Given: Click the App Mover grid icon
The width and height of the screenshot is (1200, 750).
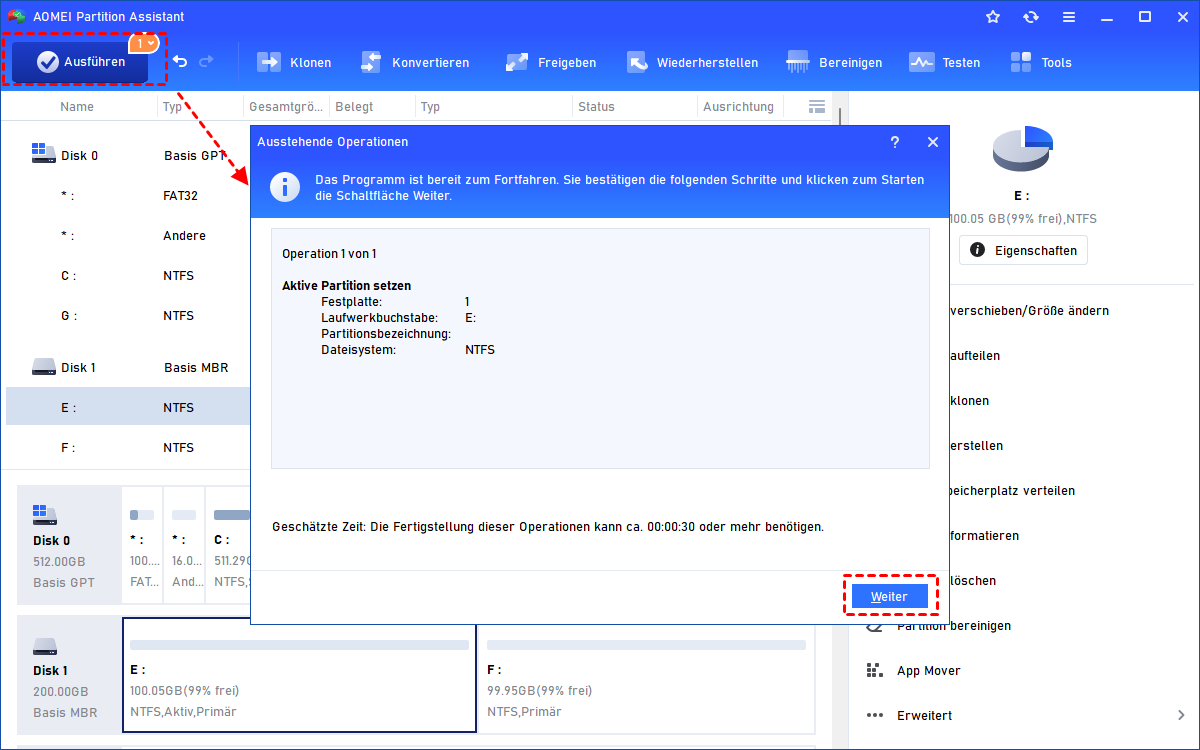Looking at the screenshot, I should 875,670.
